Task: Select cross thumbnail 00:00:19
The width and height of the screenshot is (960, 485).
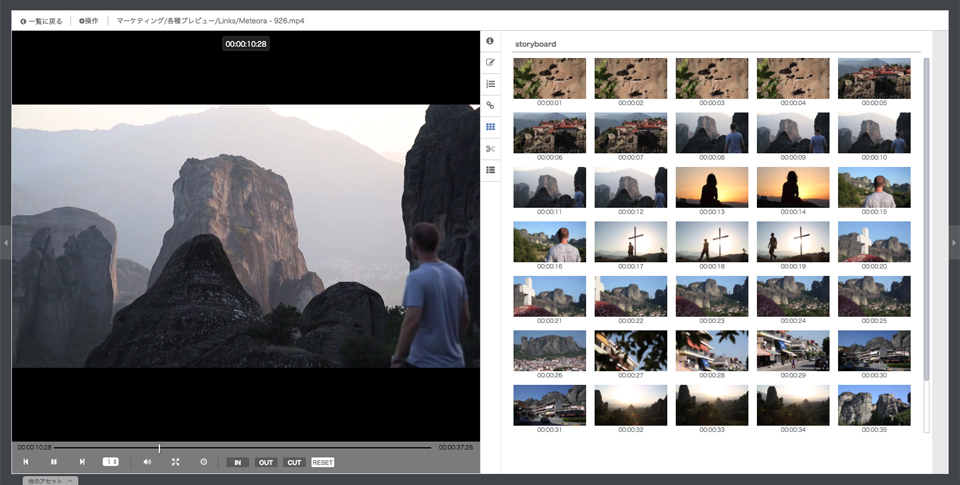Action: coord(793,242)
